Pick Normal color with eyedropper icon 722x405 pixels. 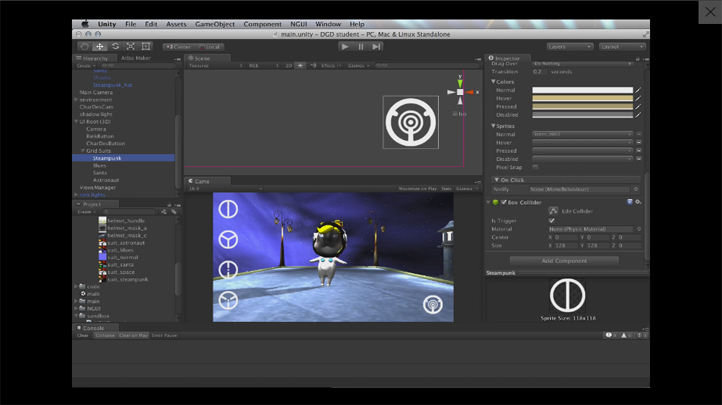point(638,90)
